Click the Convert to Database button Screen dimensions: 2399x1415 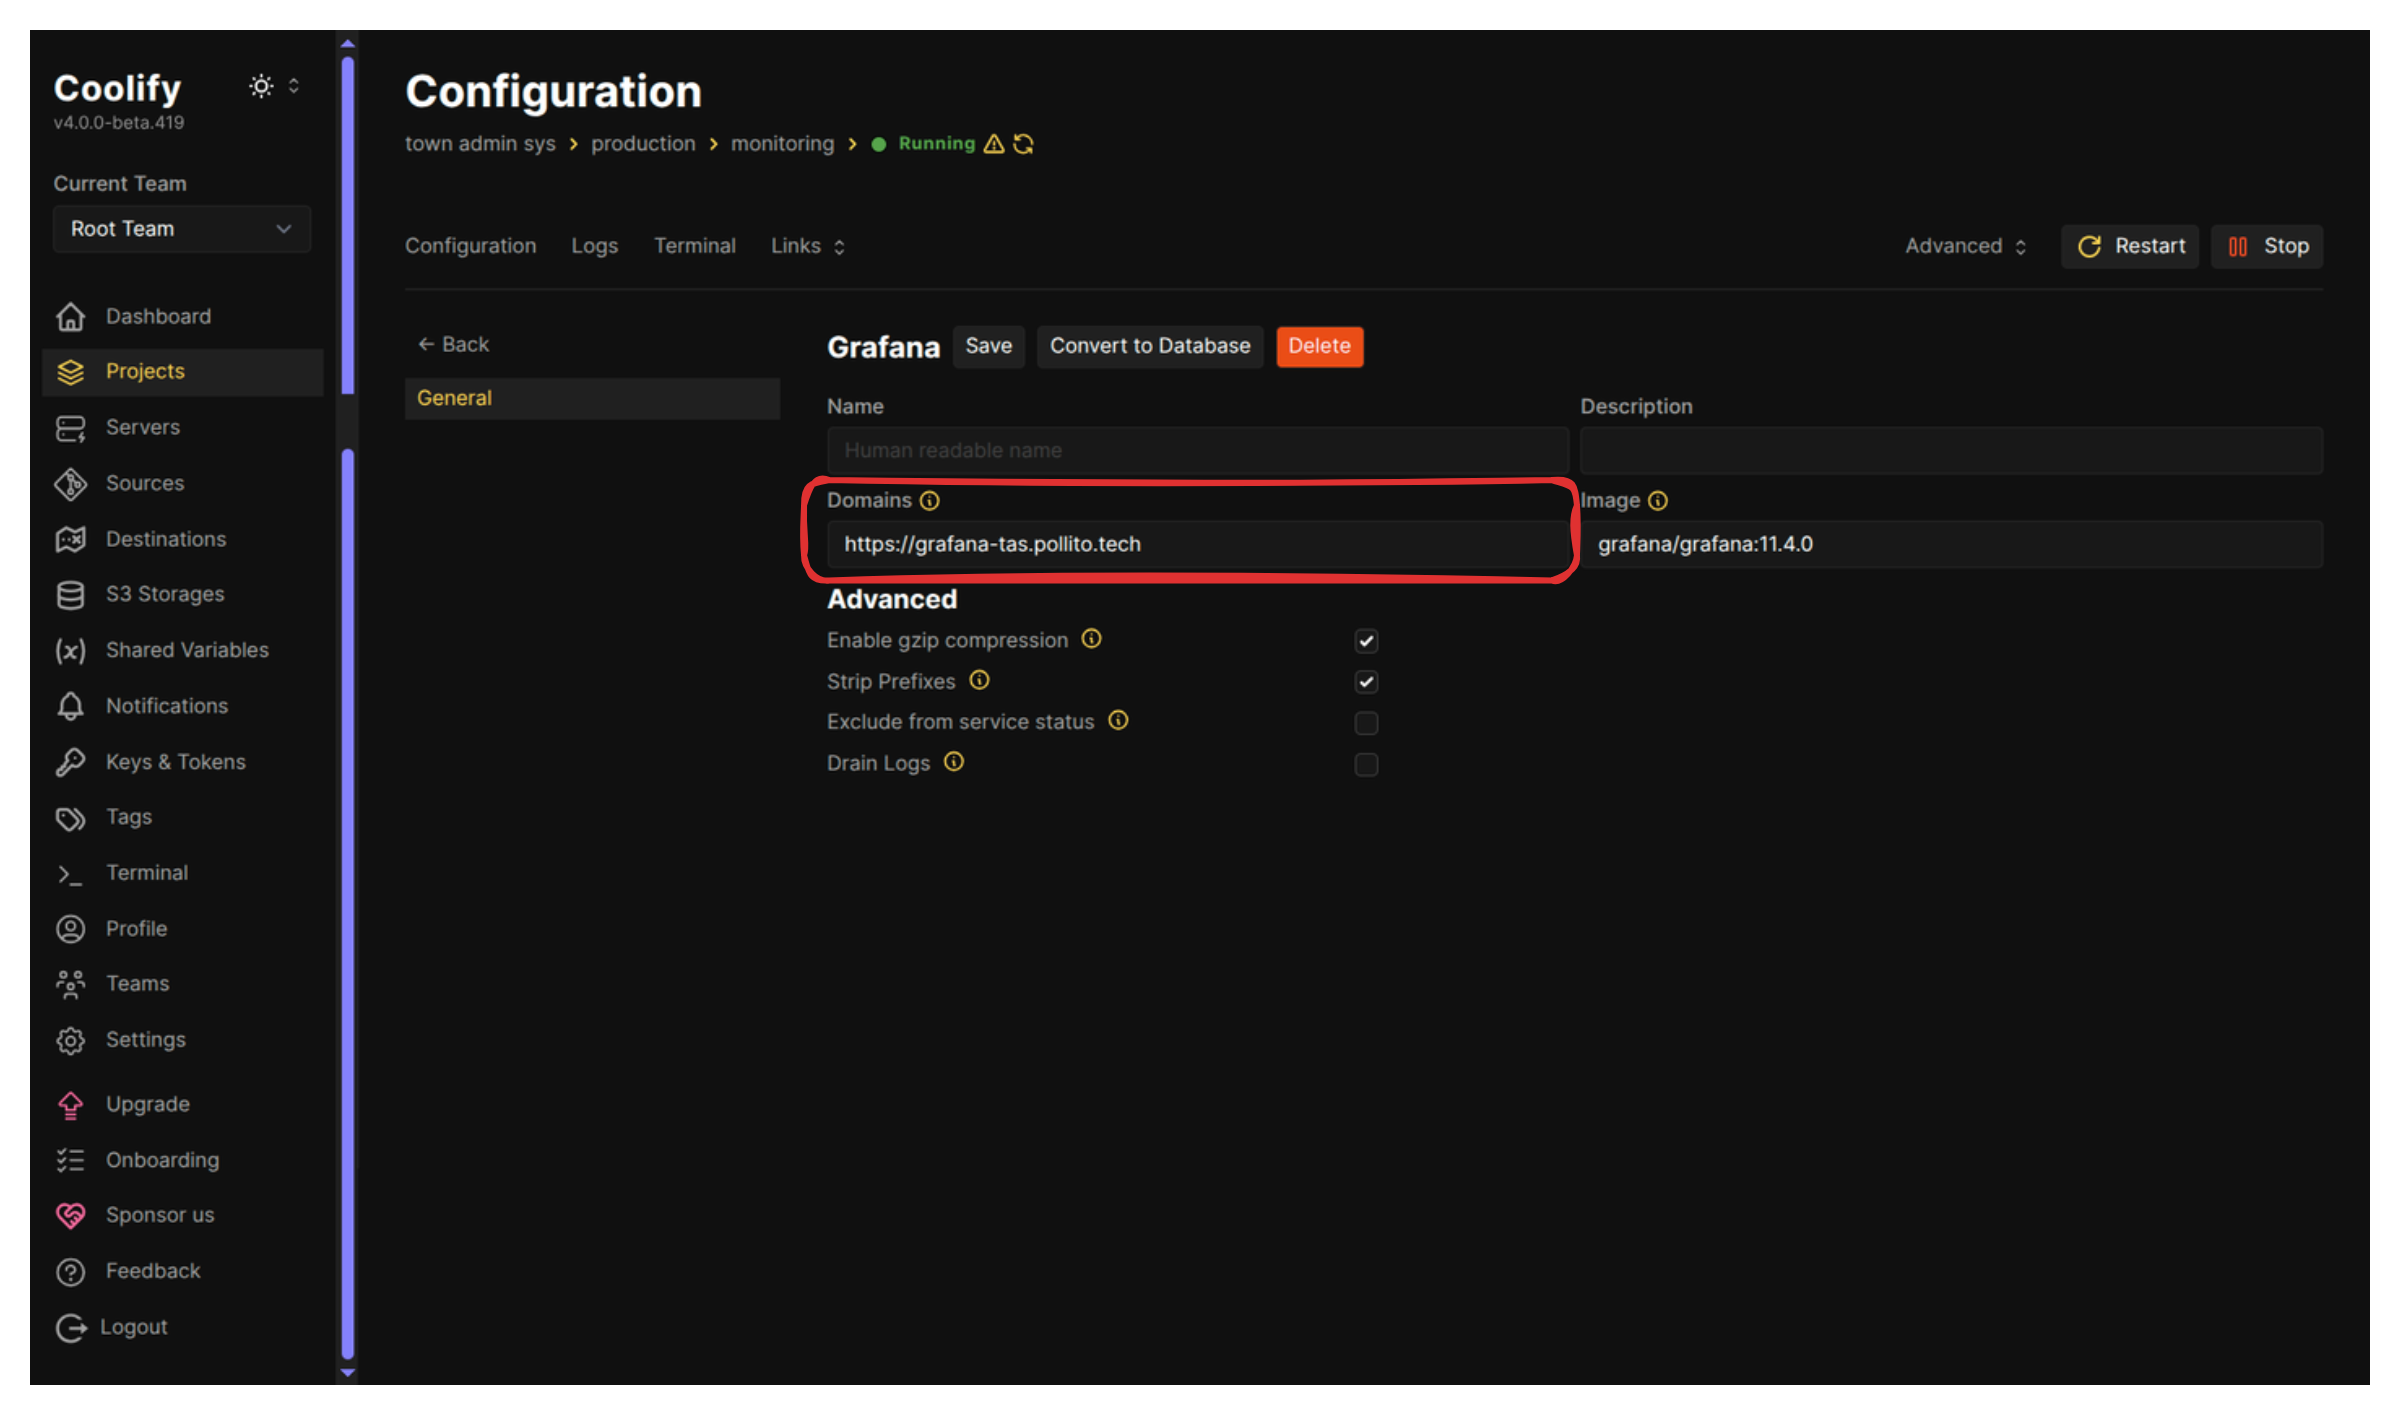pyautogui.click(x=1149, y=346)
